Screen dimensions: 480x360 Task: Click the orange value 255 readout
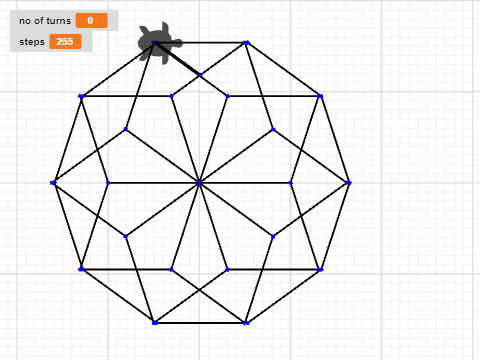[x=65, y=42]
